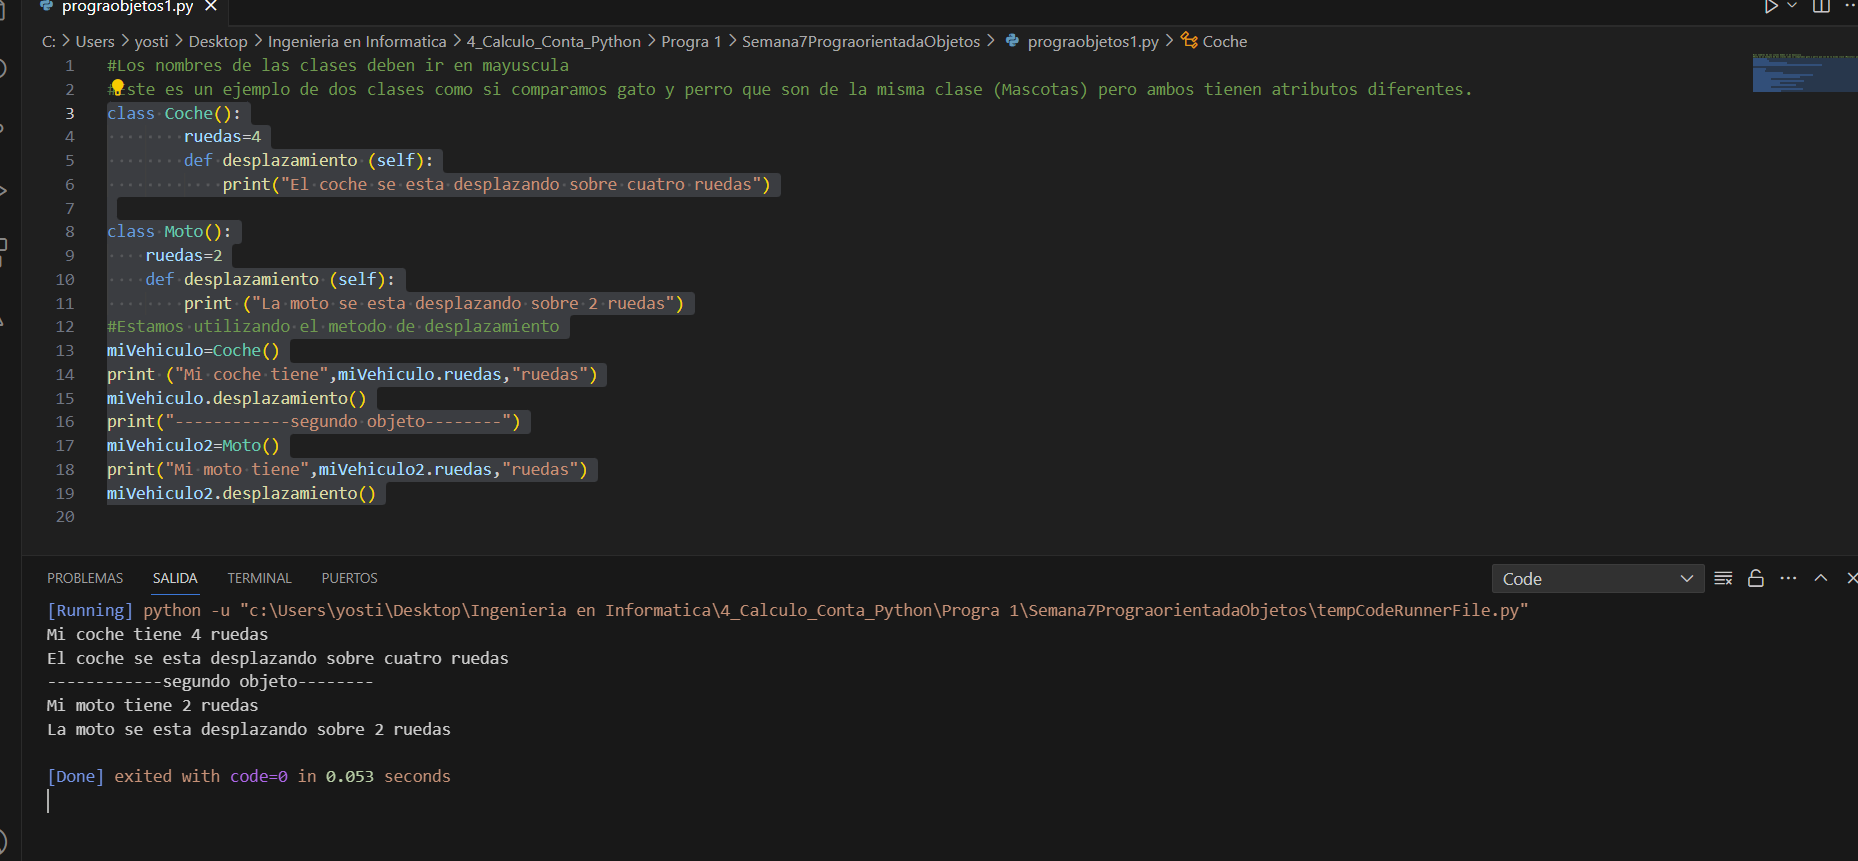The image size is (1858, 861).
Task: Switch to the SALIDA panel tab
Action: (x=175, y=578)
